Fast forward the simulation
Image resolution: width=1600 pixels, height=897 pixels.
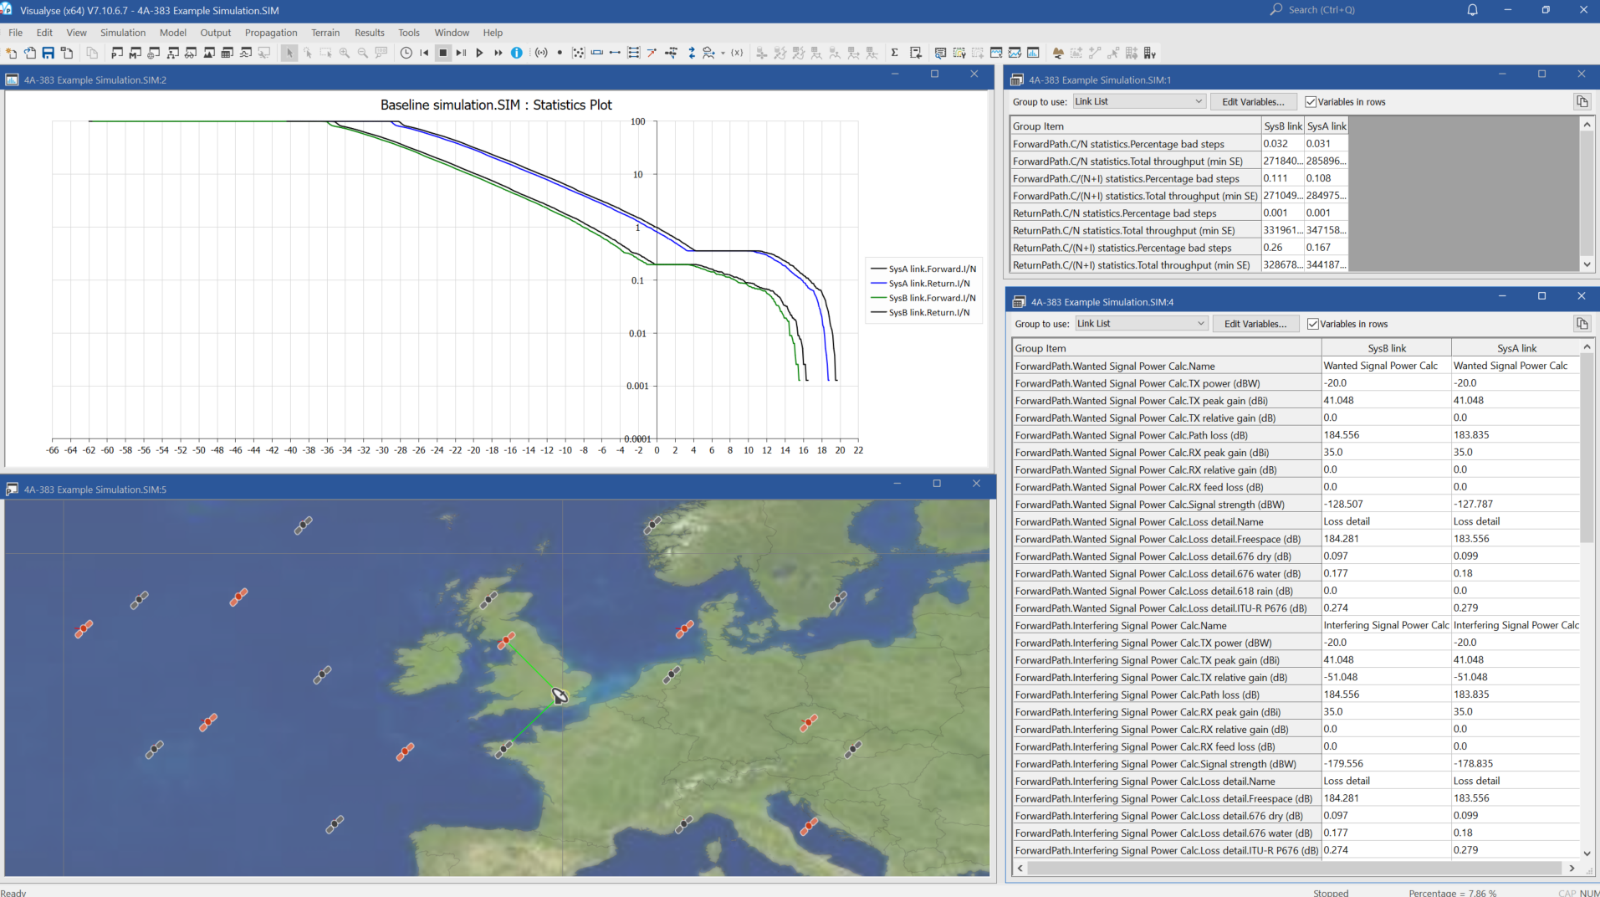[498, 53]
